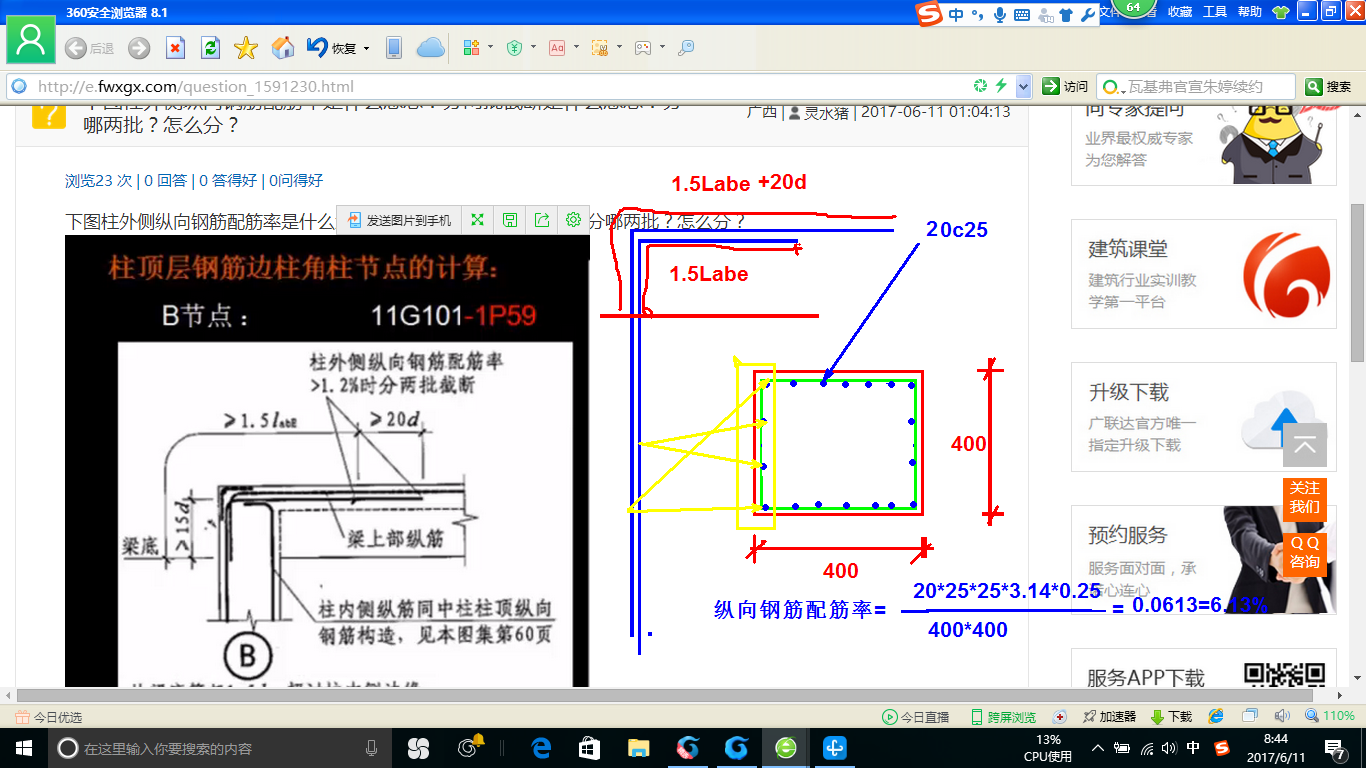1366x768 pixels.
Task: Click the 0 答得好 link
Action: 228,181
